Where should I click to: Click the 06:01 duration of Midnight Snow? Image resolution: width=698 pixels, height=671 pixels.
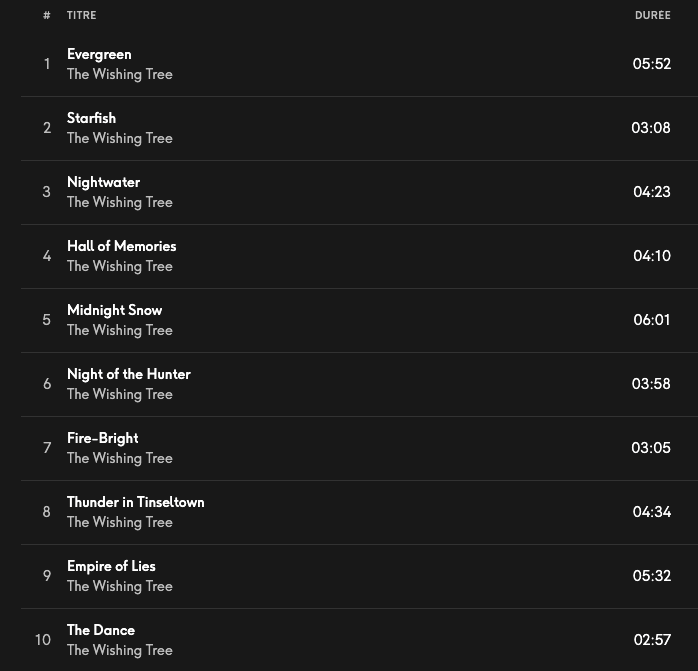click(651, 320)
